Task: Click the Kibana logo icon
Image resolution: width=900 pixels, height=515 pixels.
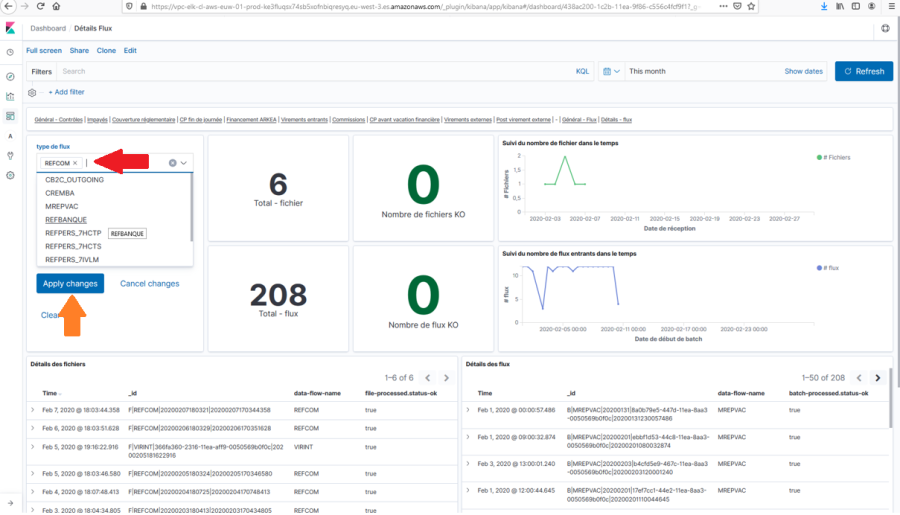Action: (10, 28)
